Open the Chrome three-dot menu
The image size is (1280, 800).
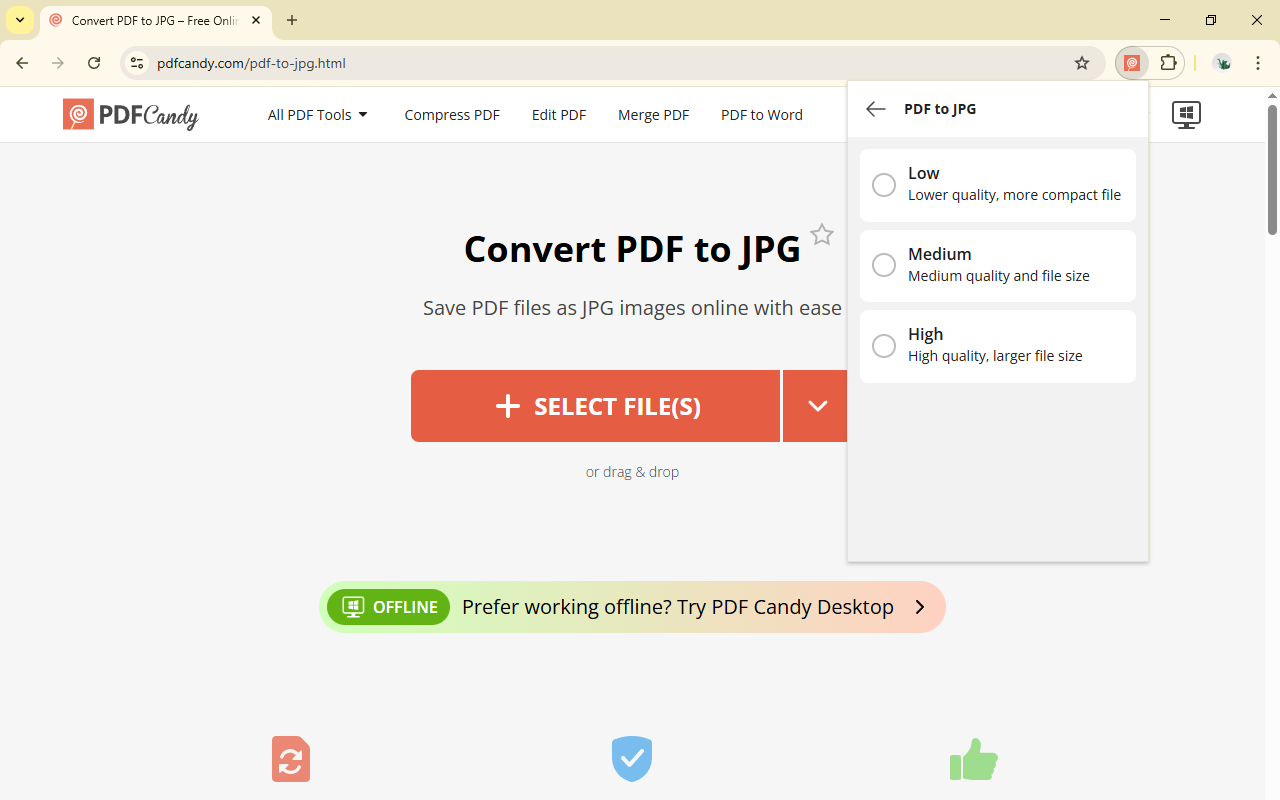1258,62
